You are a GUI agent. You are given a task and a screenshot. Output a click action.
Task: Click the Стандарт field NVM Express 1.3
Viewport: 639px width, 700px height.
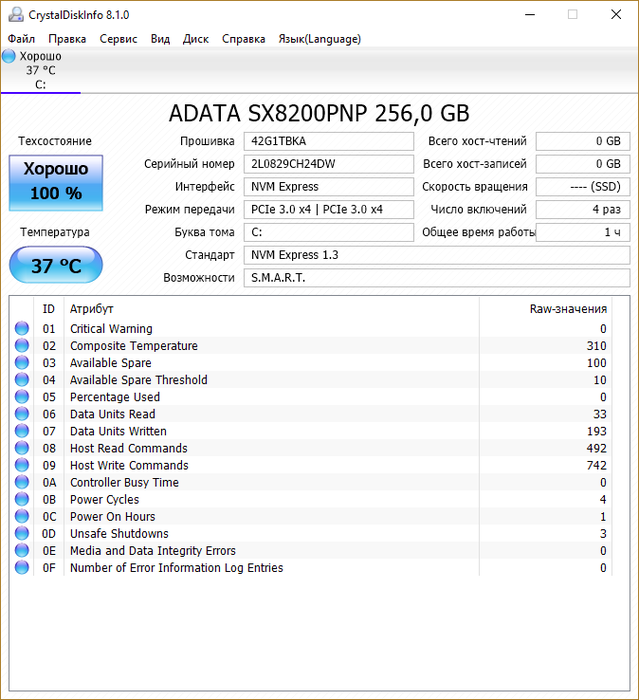[x=437, y=255]
